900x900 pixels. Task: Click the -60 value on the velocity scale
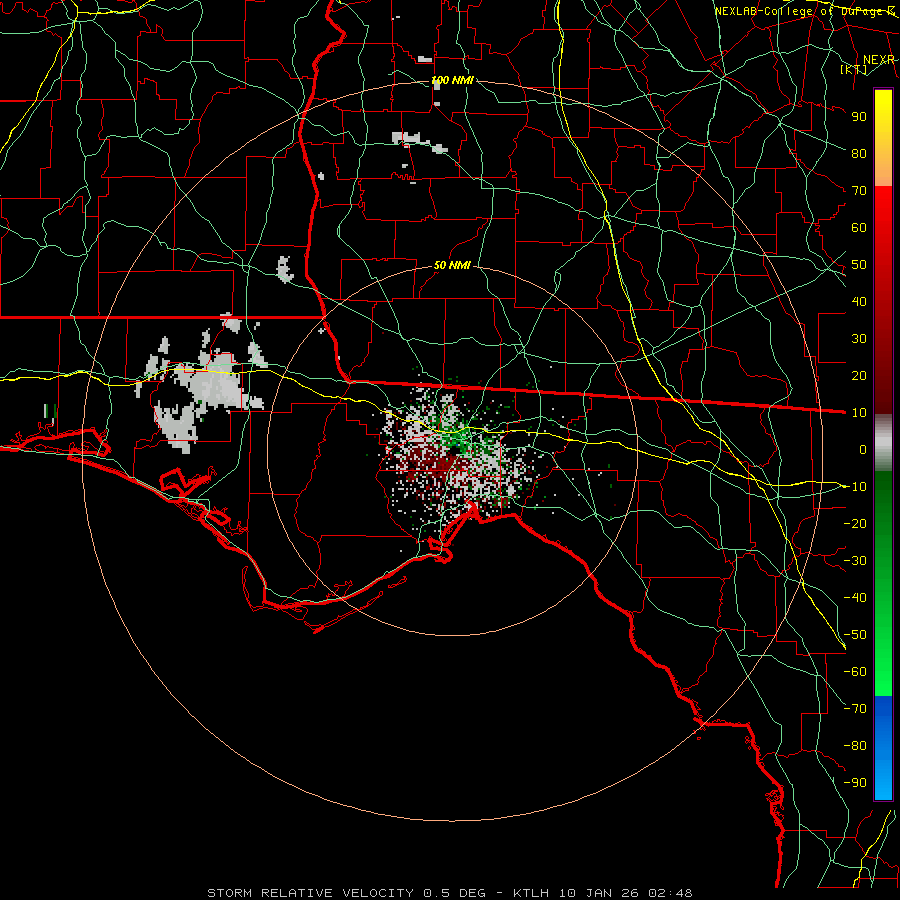tap(855, 672)
